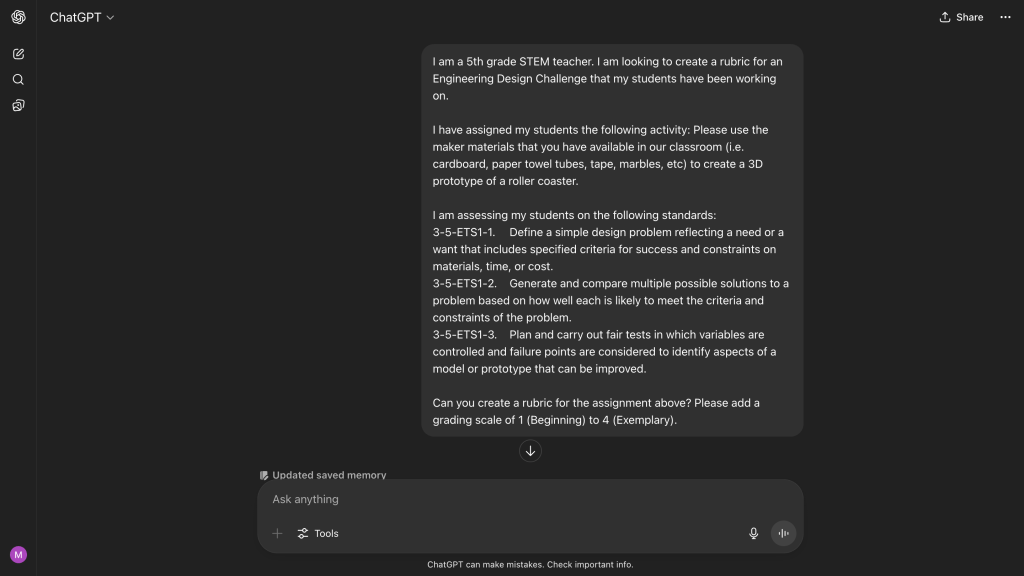
Task: Click the ChatGPT logo in the sidebar
Action: coord(18,17)
